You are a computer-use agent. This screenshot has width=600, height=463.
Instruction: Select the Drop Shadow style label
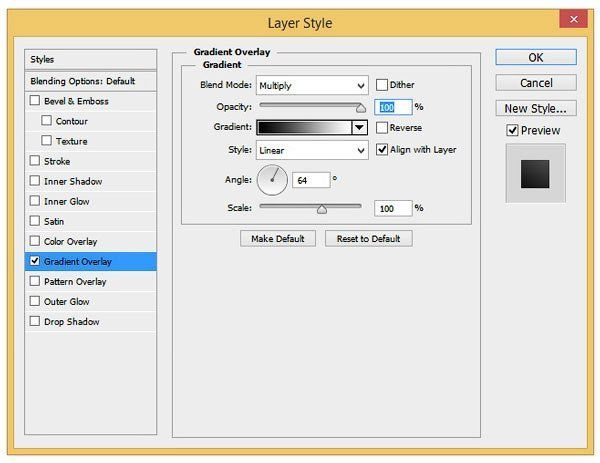click(x=72, y=321)
